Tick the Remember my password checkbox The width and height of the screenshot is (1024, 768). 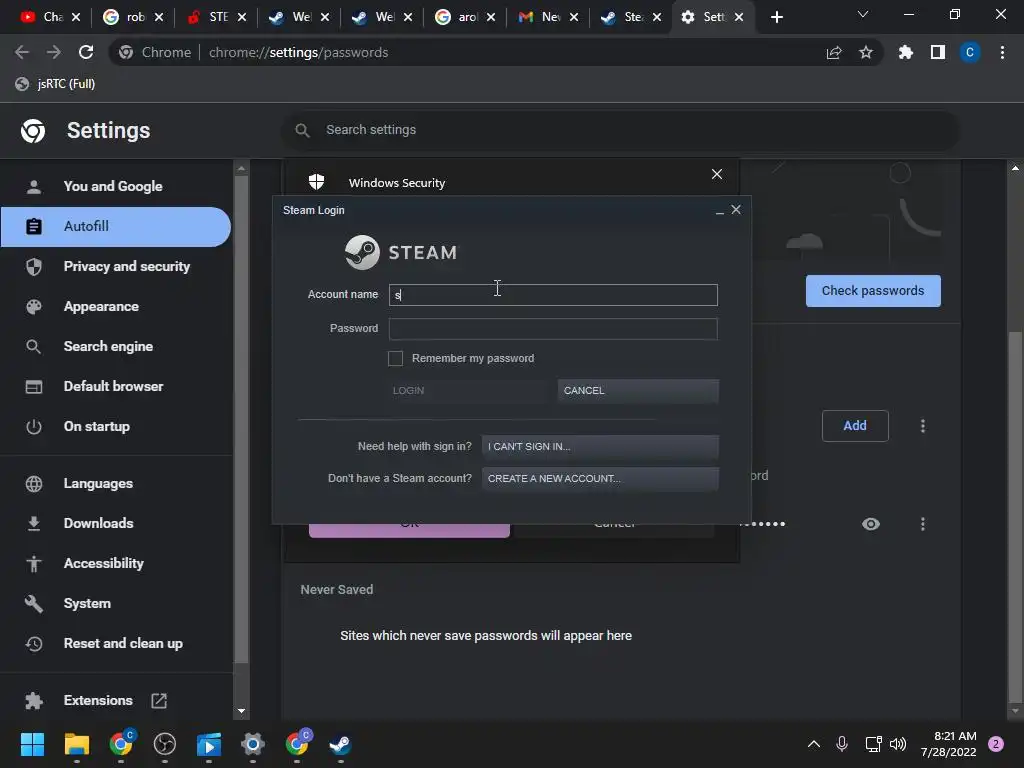pyautogui.click(x=395, y=358)
